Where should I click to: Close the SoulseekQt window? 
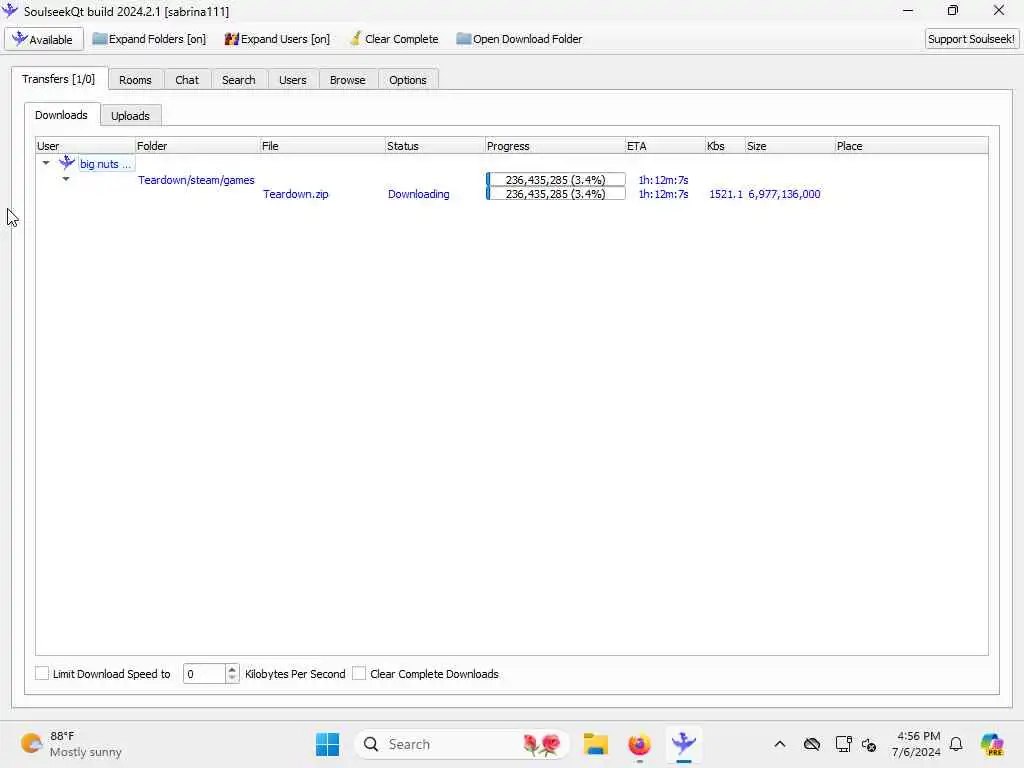[x=999, y=10]
